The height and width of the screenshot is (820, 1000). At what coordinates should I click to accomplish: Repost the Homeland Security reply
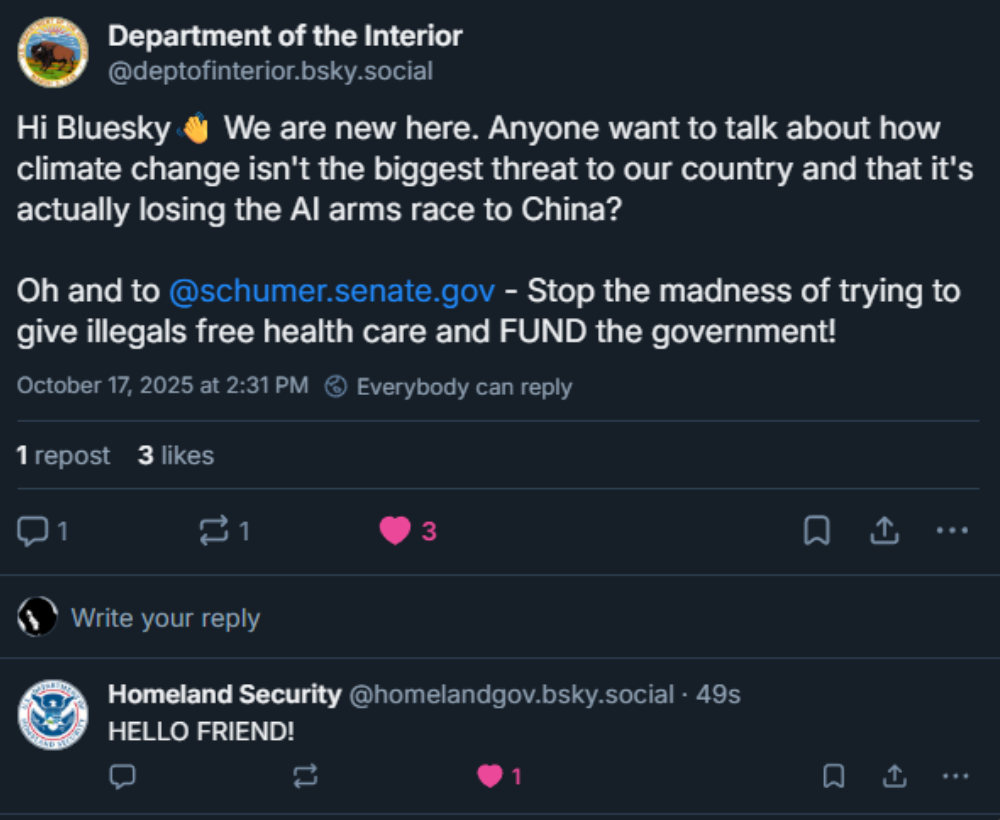pos(305,776)
